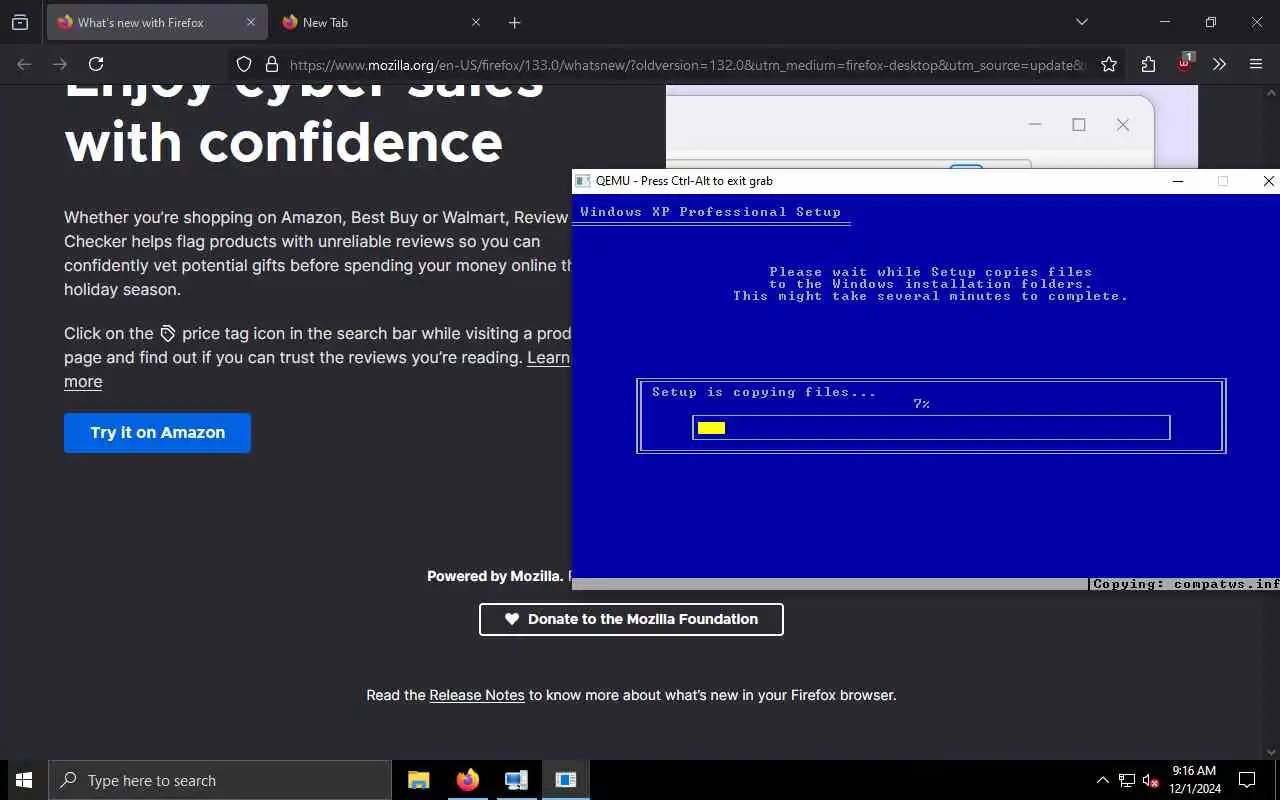The image size is (1280, 800).
Task: Reload the current Firefox page
Action: click(x=96, y=64)
